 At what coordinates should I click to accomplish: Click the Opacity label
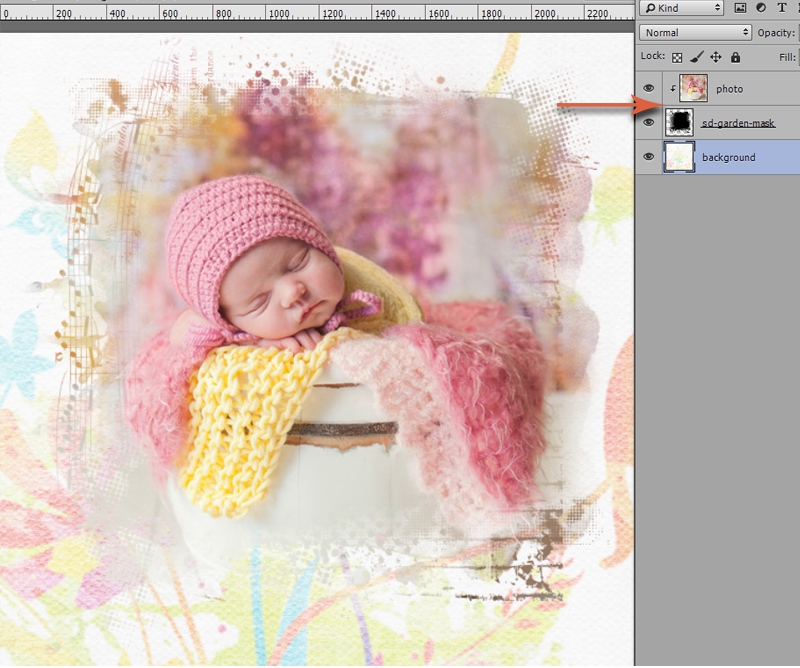(x=776, y=33)
